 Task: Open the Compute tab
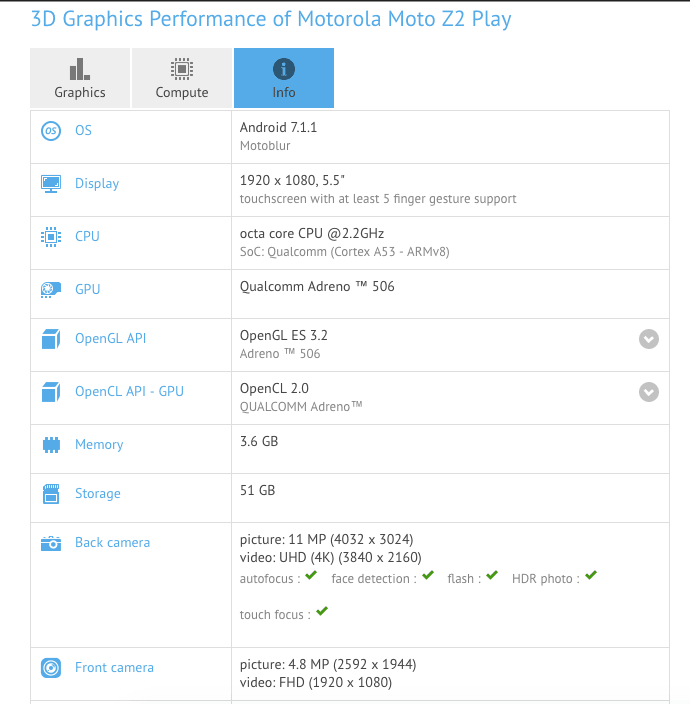click(x=182, y=78)
